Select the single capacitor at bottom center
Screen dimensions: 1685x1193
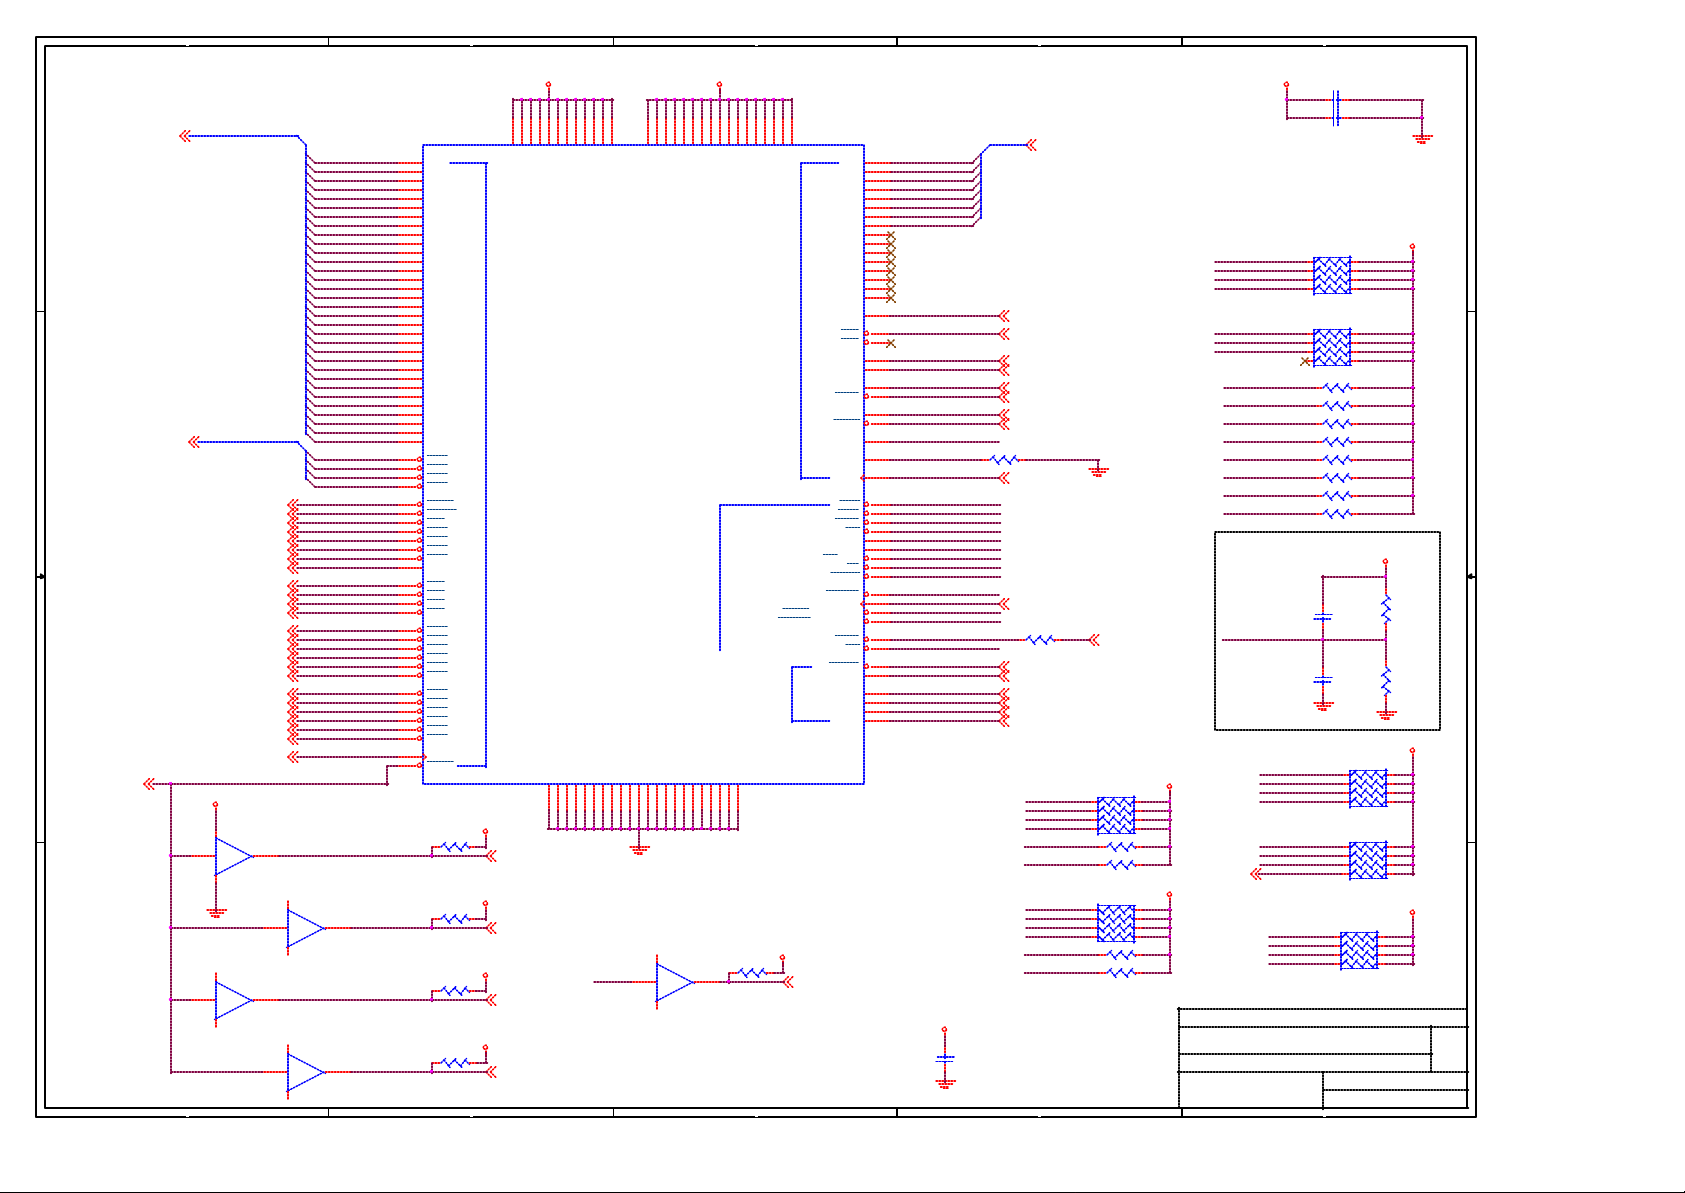[x=945, y=1057]
